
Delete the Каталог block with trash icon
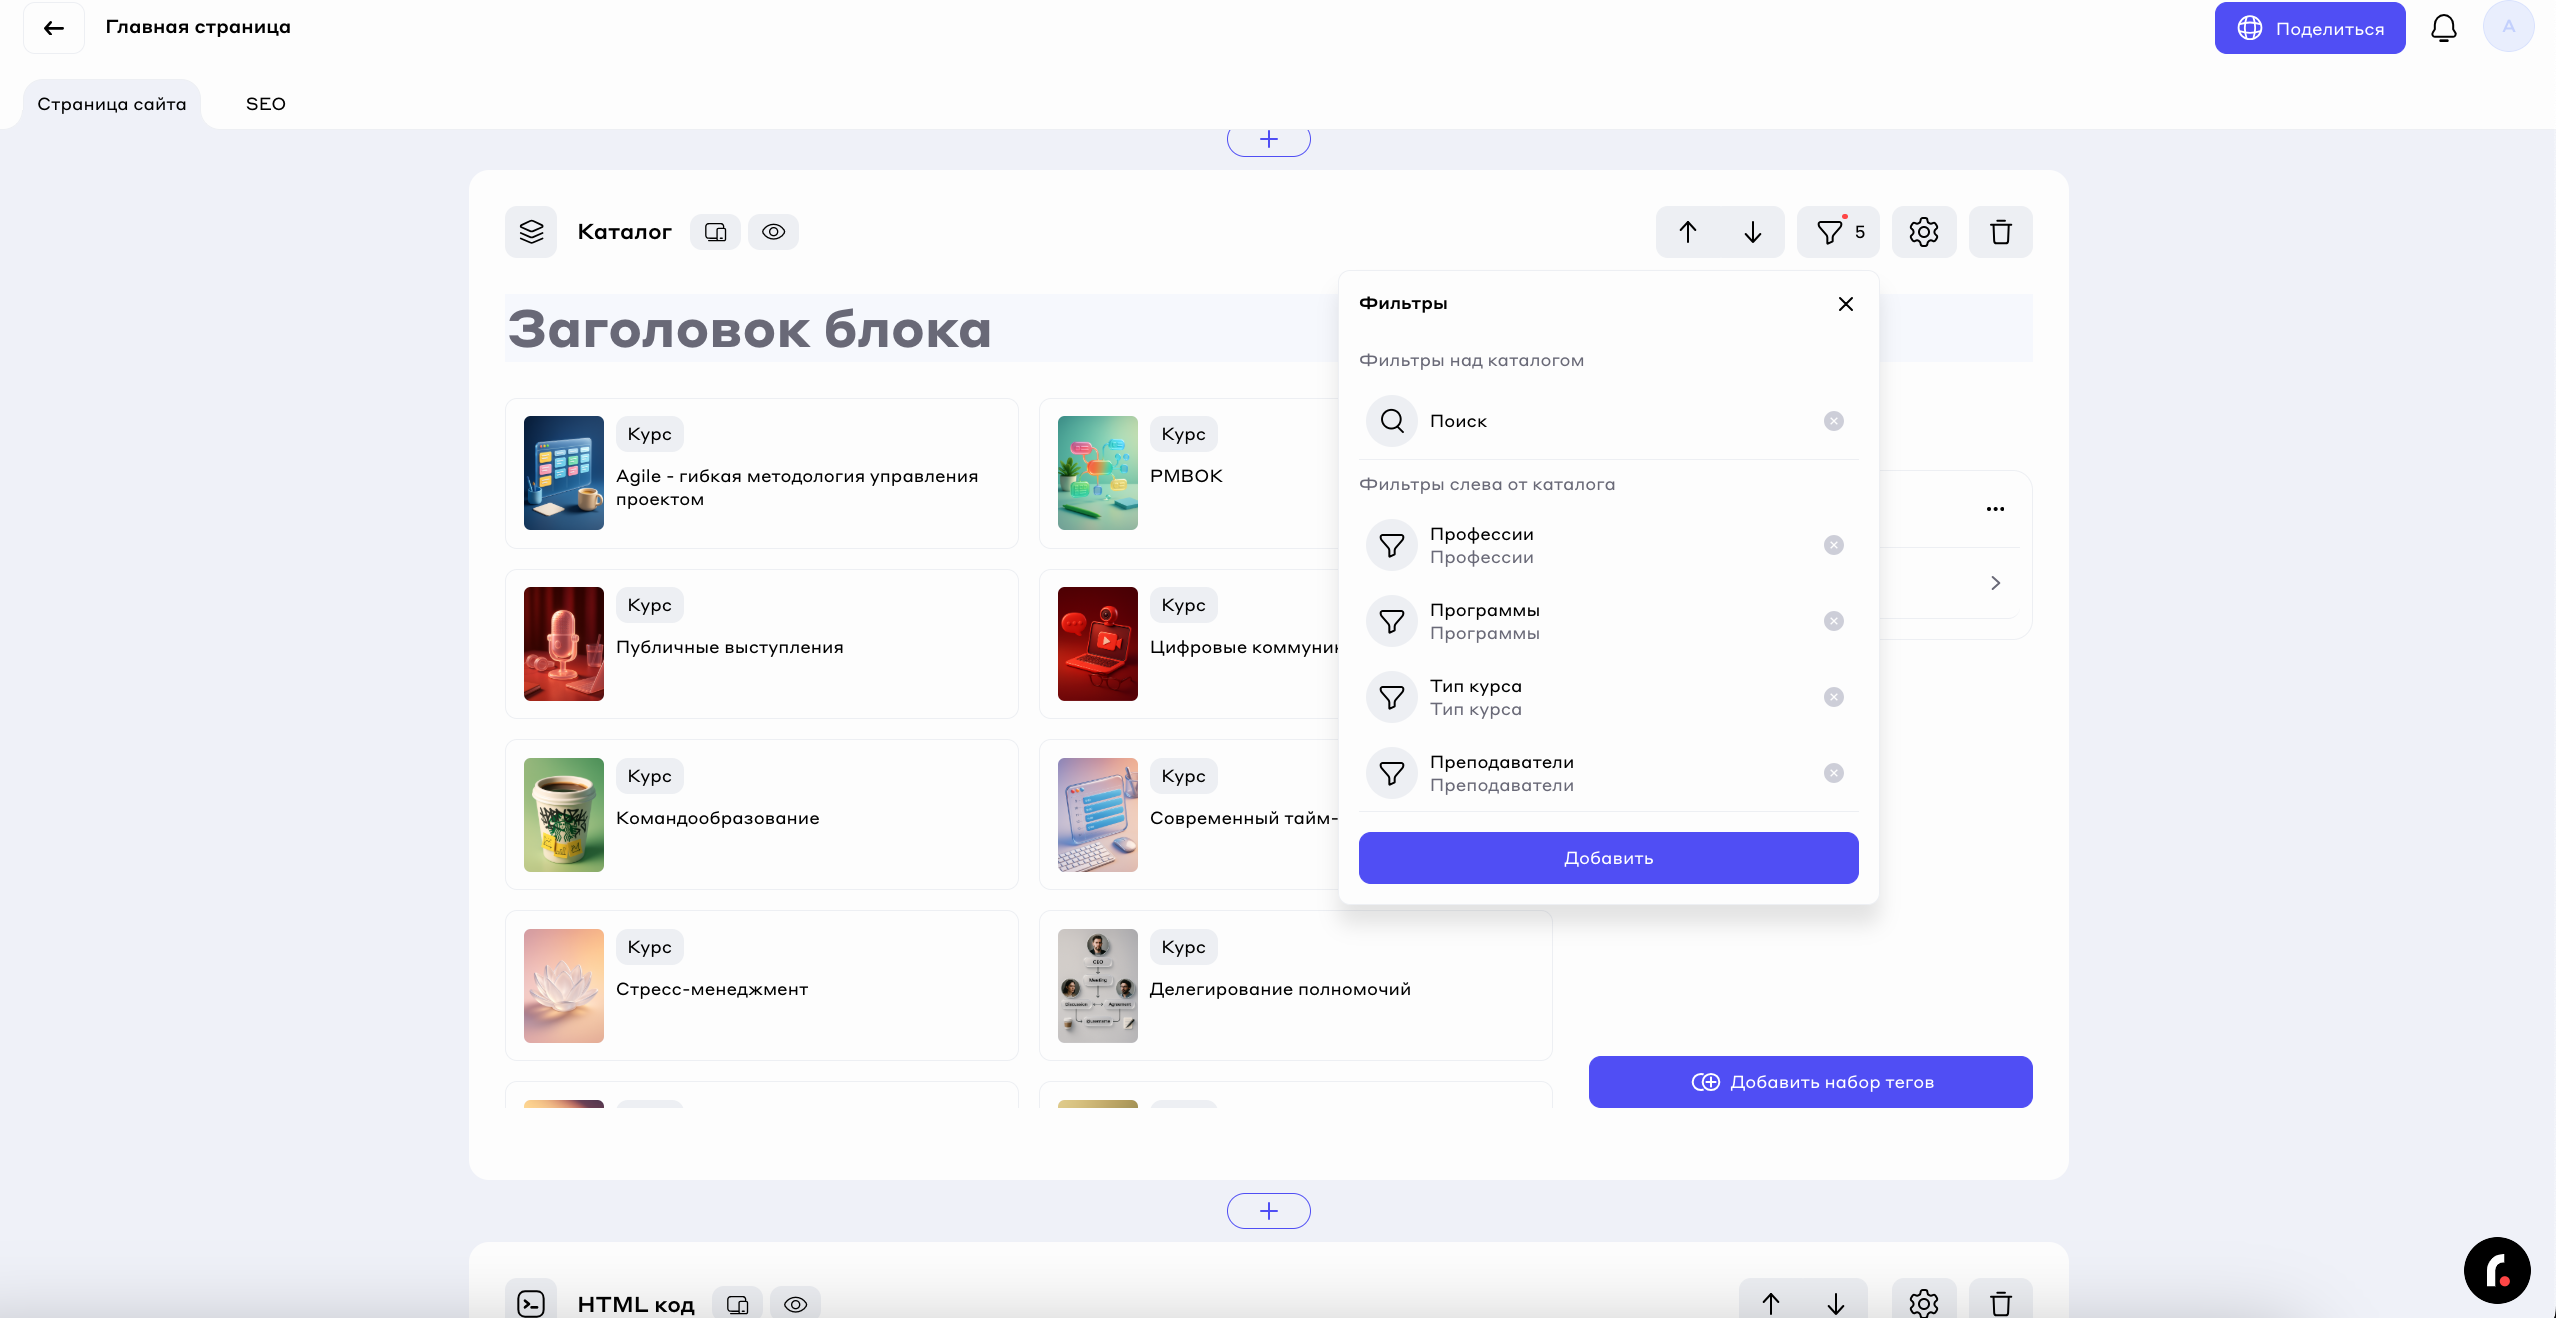pos(2001,232)
